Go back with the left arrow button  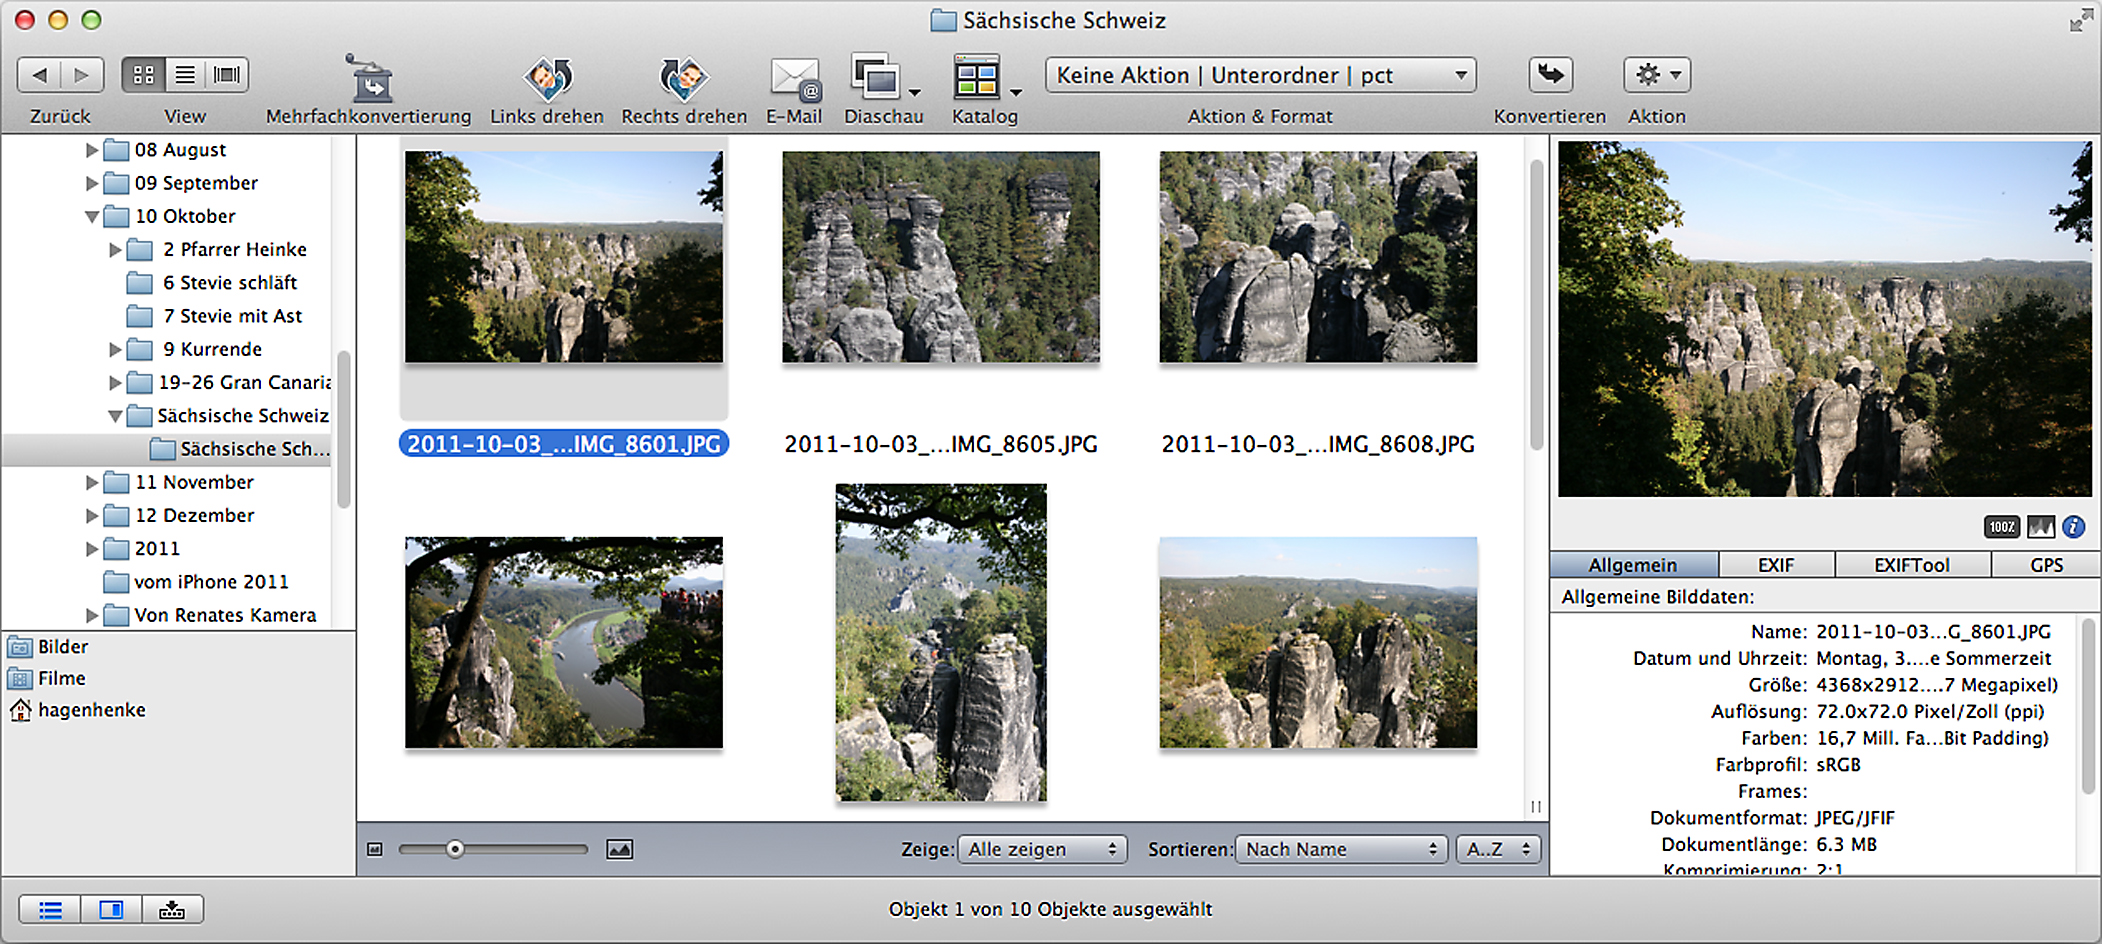coord(40,75)
